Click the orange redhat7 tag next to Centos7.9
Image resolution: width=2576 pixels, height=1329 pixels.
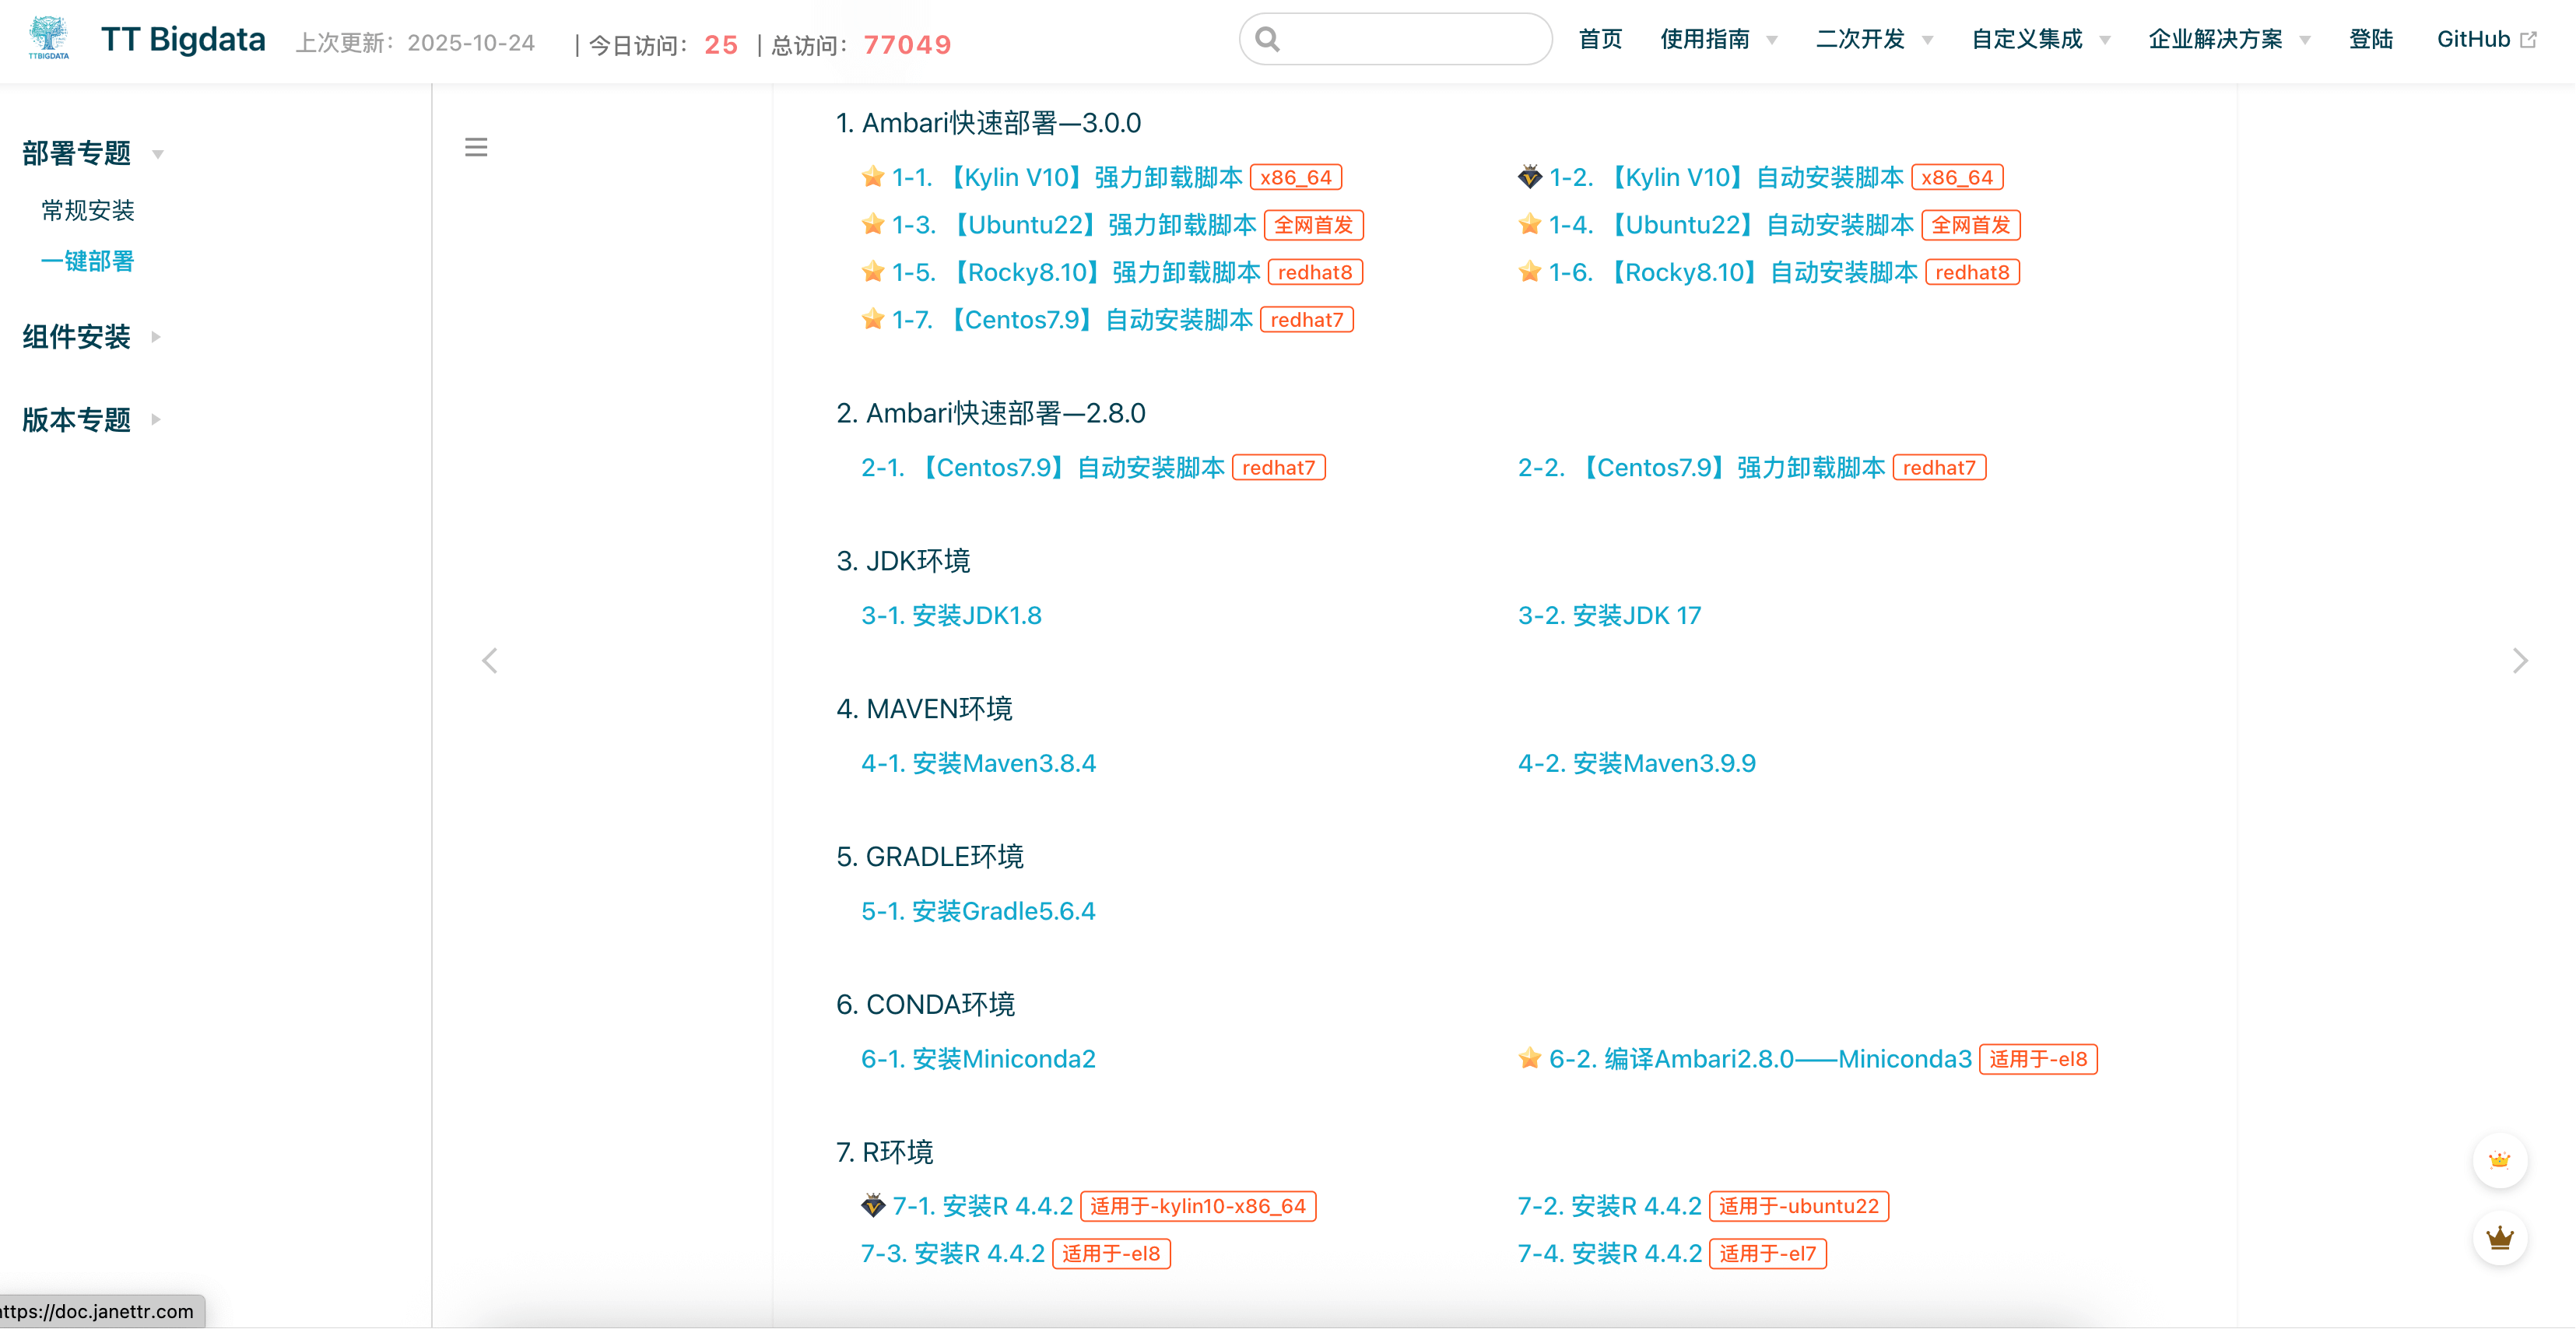1308,319
